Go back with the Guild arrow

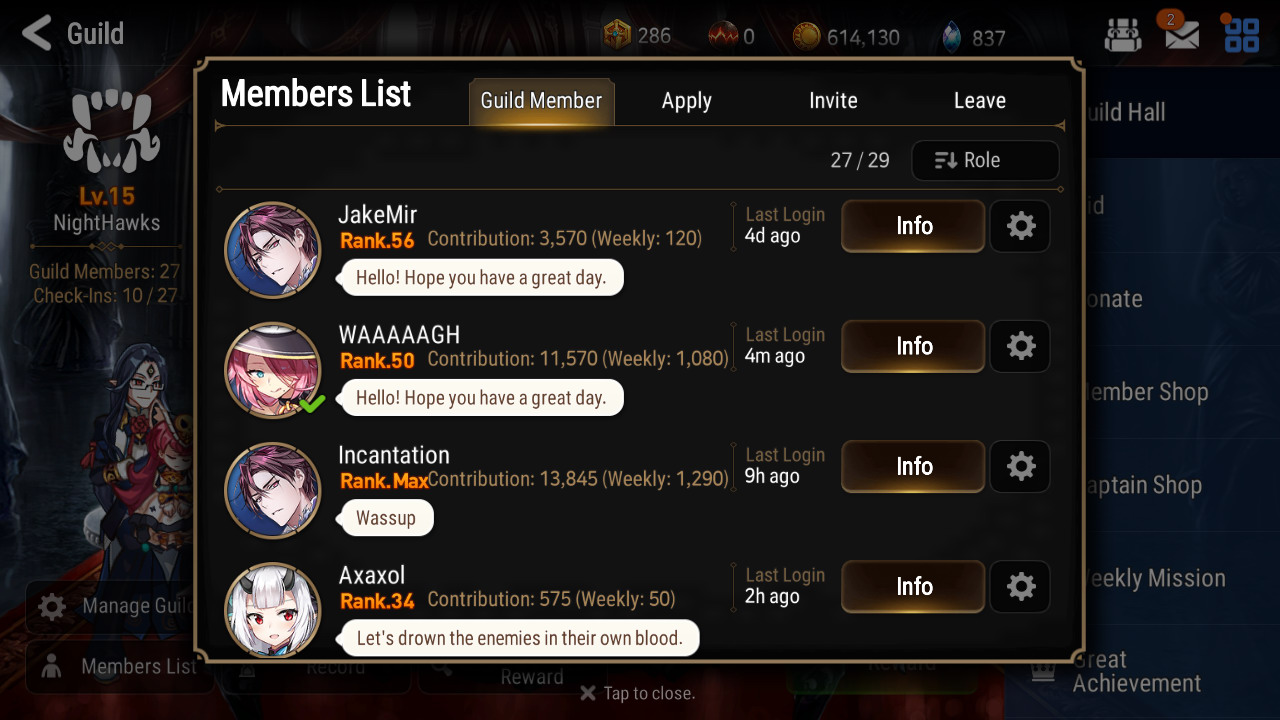[x=72, y=33]
